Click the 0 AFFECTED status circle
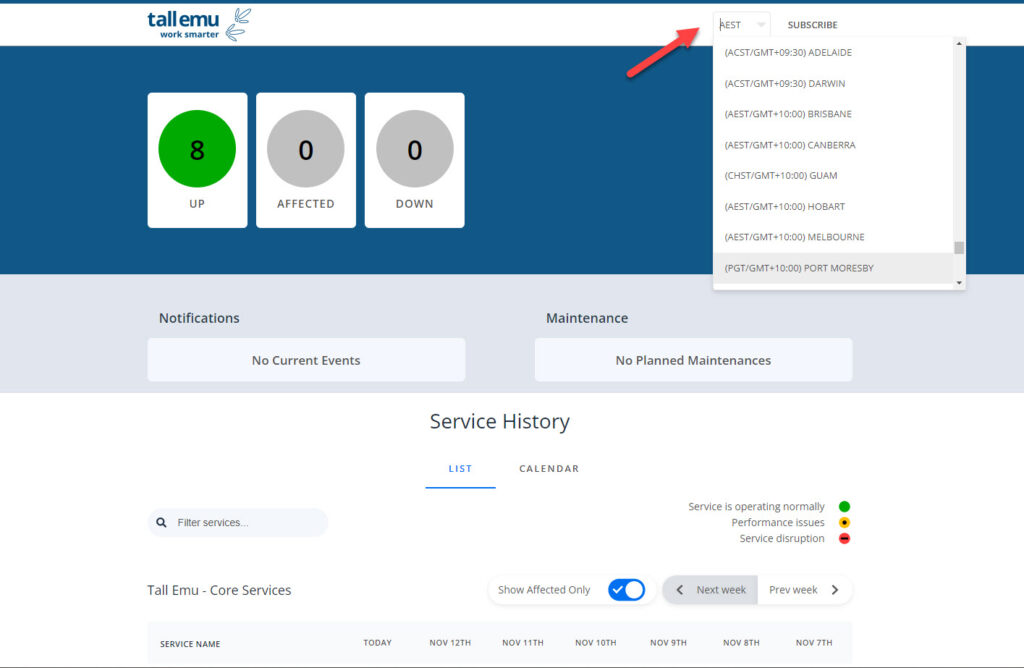Screen dimensions: 1024x668 (x=306, y=149)
